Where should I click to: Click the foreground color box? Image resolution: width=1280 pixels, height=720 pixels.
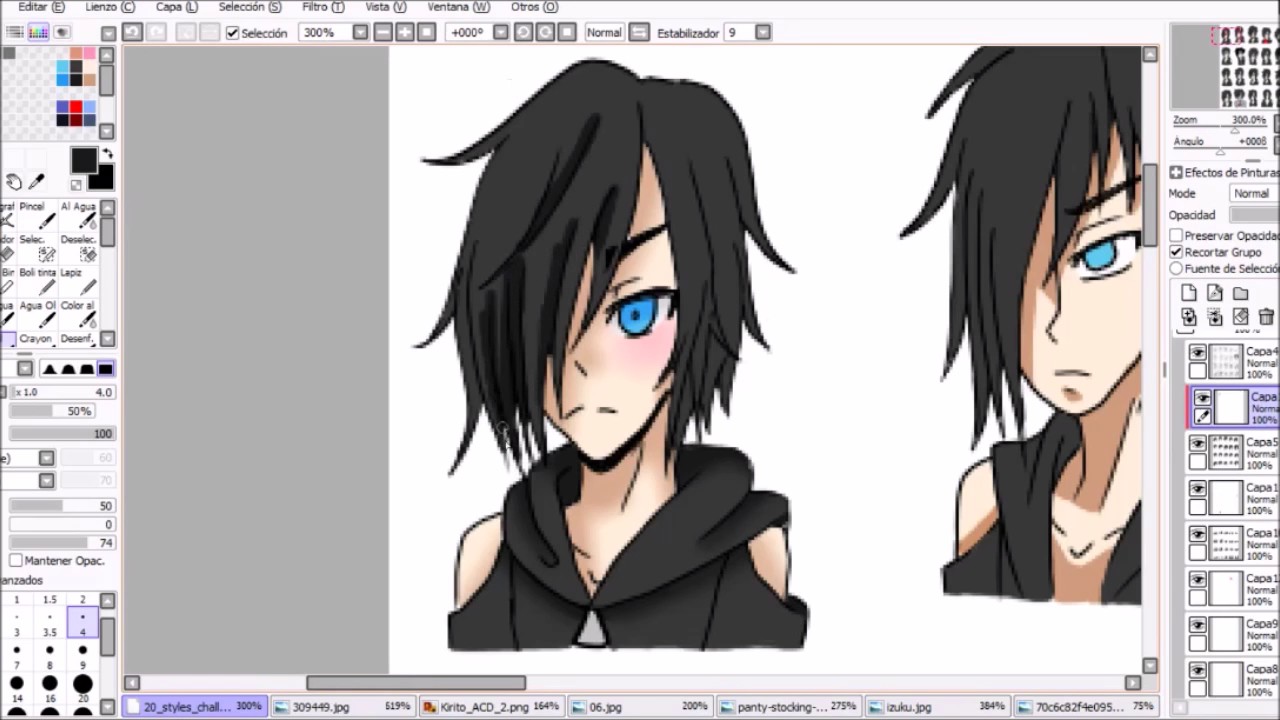tap(83, 160)
